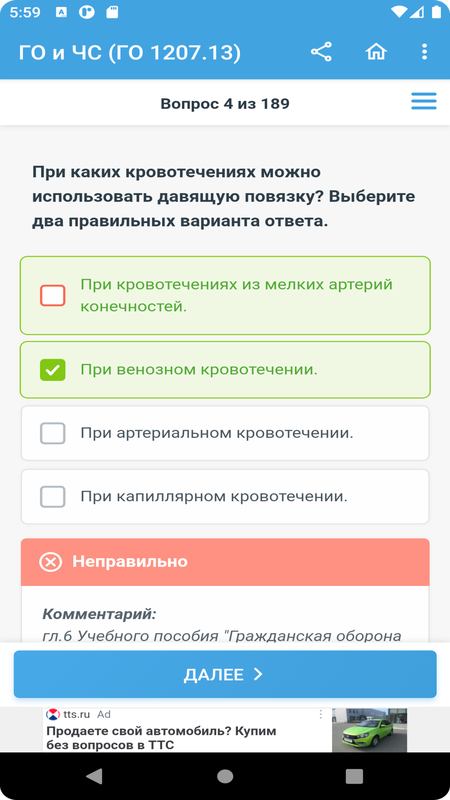Open the tts.ru car sale ad text

tap(161, 738)
